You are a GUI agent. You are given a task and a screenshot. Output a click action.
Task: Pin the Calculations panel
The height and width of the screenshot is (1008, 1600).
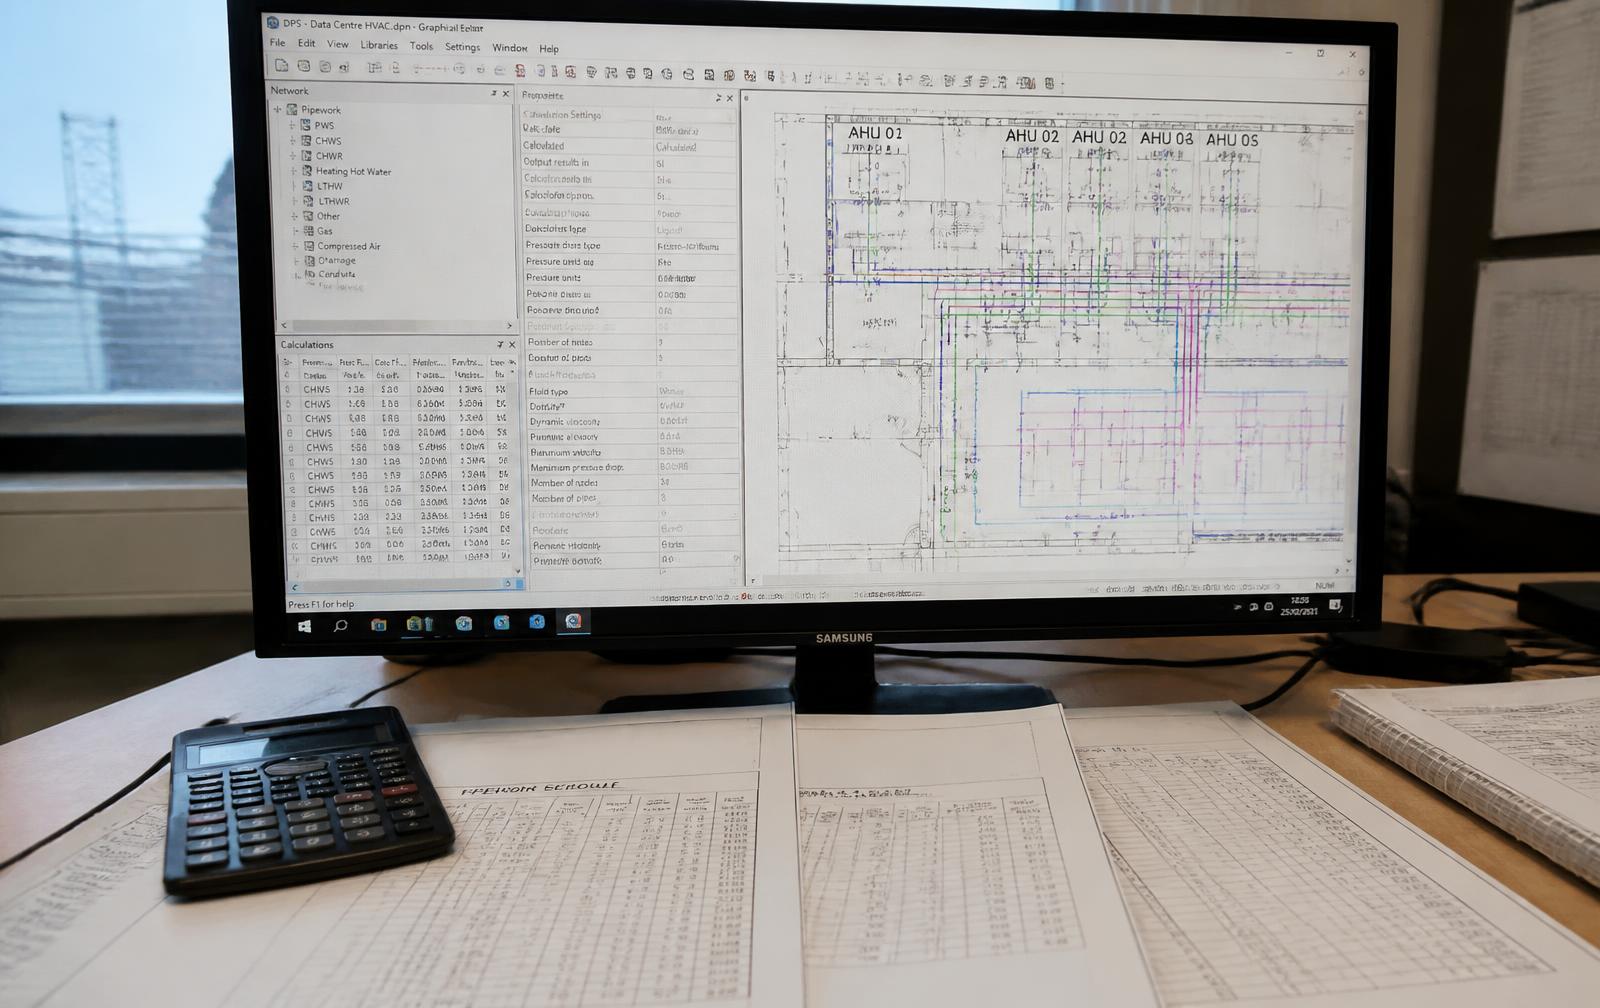(500, 345)
